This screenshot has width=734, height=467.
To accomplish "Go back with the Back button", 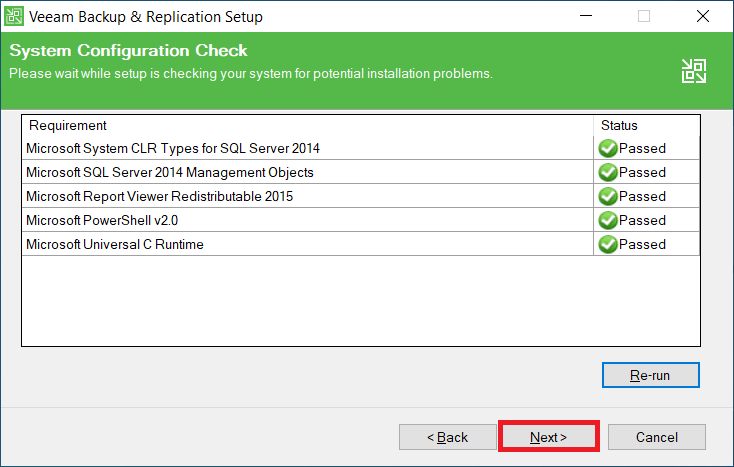I will click(447, 437).
